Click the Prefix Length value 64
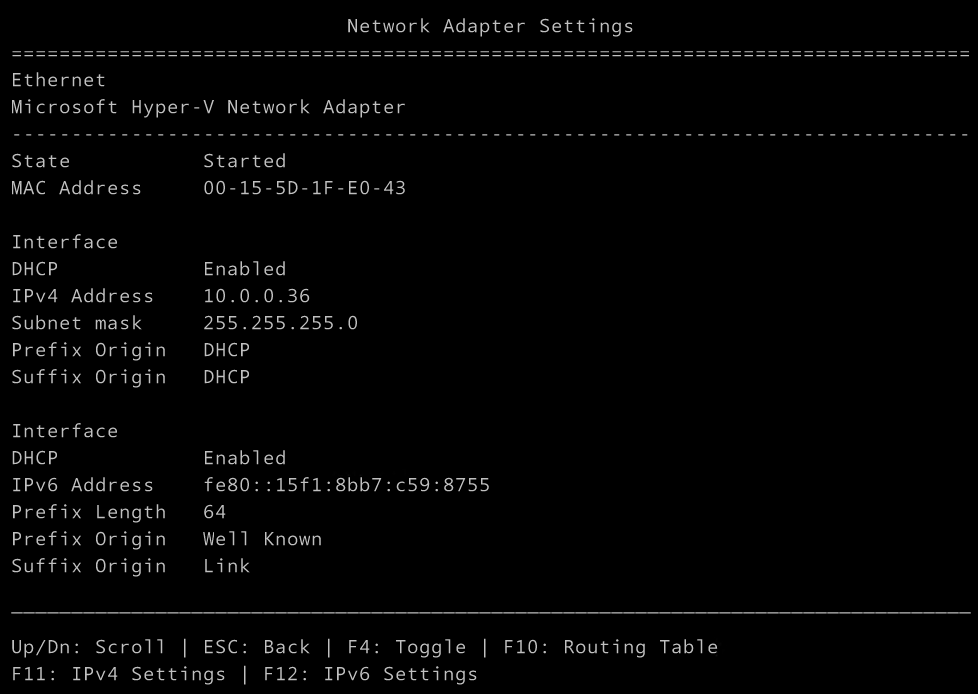This screenshot has height=694, width=978. pos(214,512)
